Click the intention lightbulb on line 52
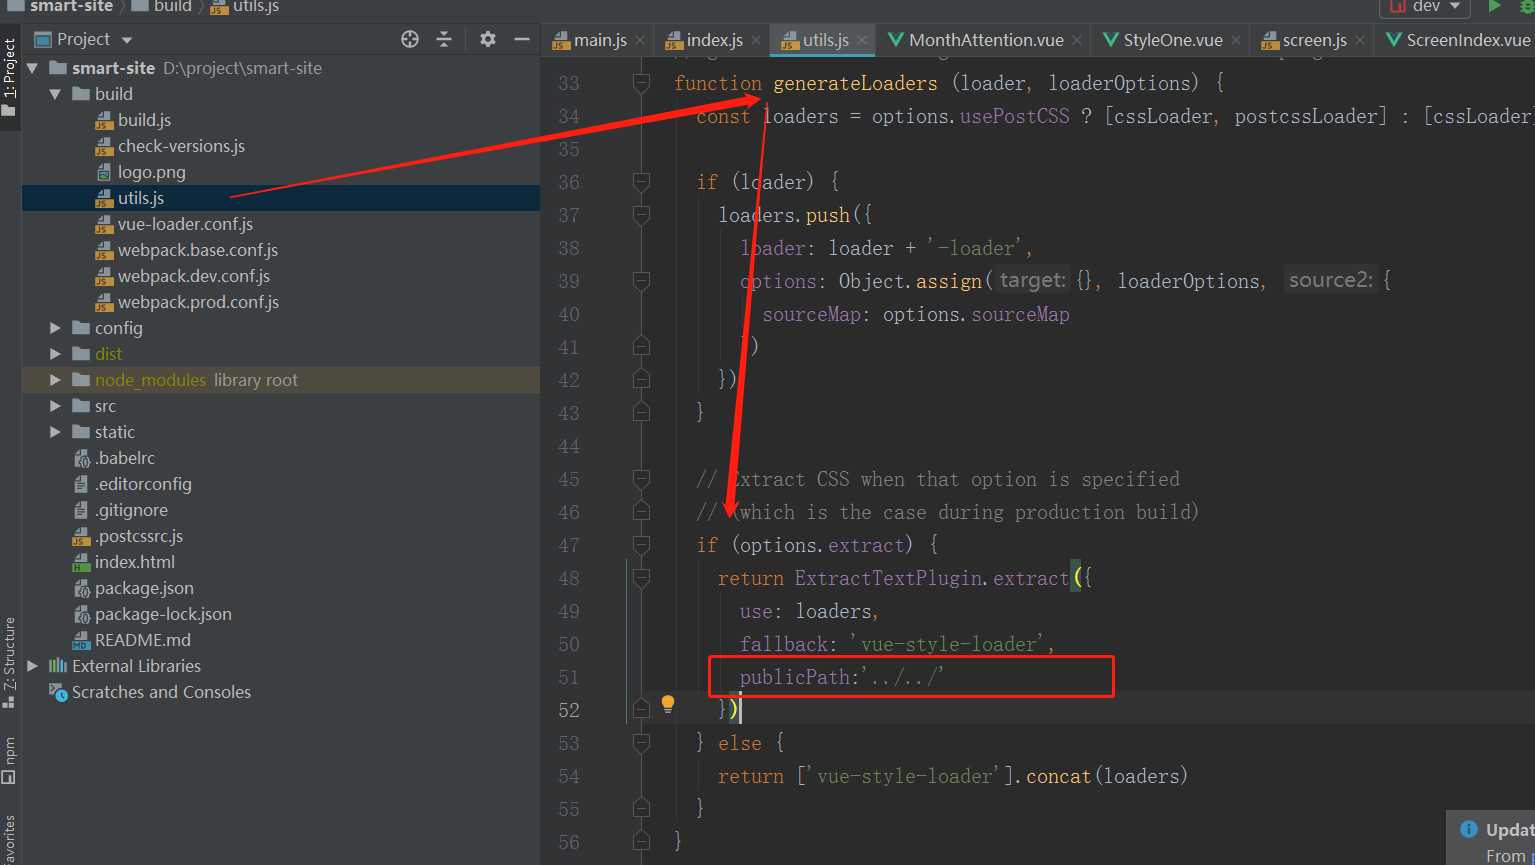Image resolution: width=1535 pixels, height=865 pixels. point(668,704)
